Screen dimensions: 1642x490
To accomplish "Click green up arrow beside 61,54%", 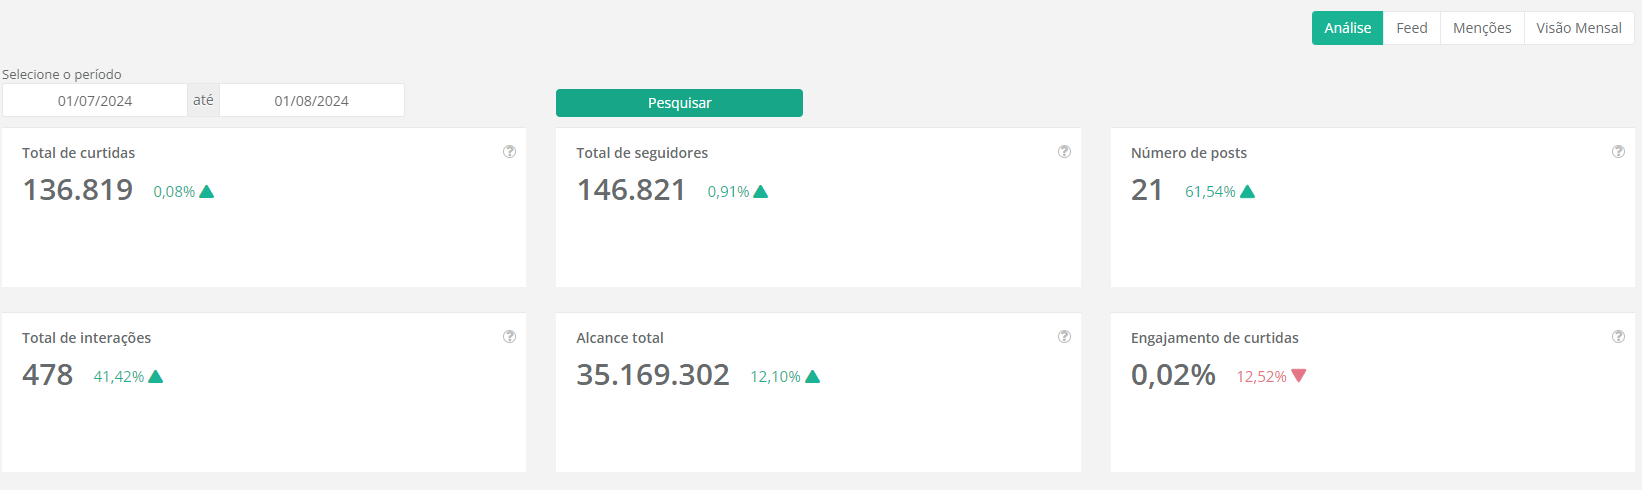I will point(1247,191).
